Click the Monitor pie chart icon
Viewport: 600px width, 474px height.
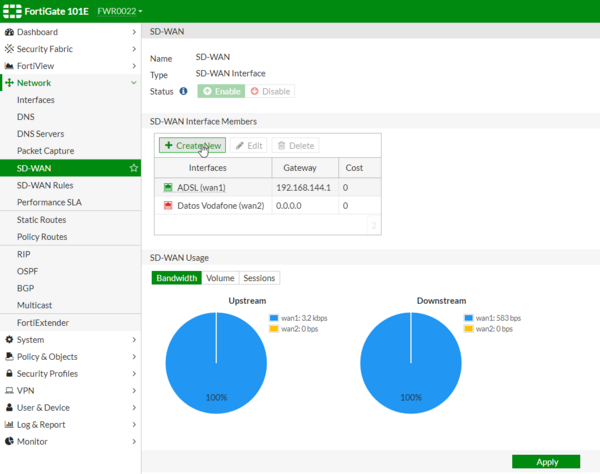tap(9, 441)
